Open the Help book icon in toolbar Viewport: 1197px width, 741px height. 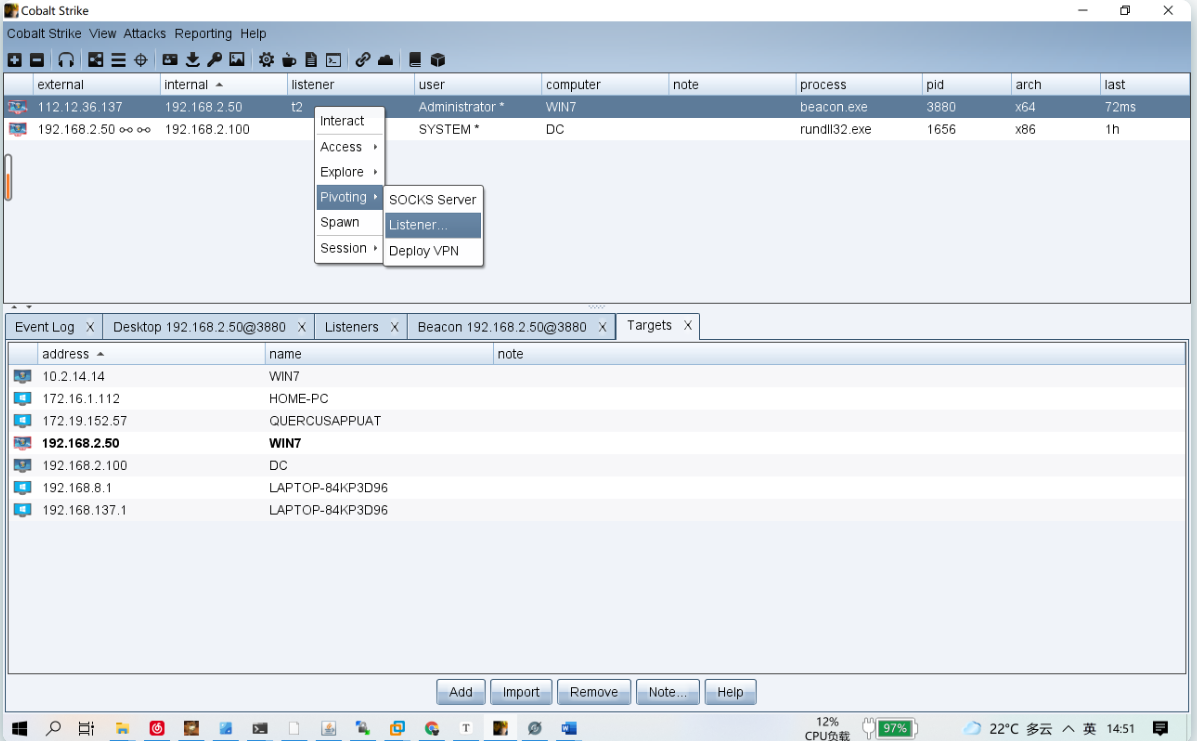tap(415, 60)
